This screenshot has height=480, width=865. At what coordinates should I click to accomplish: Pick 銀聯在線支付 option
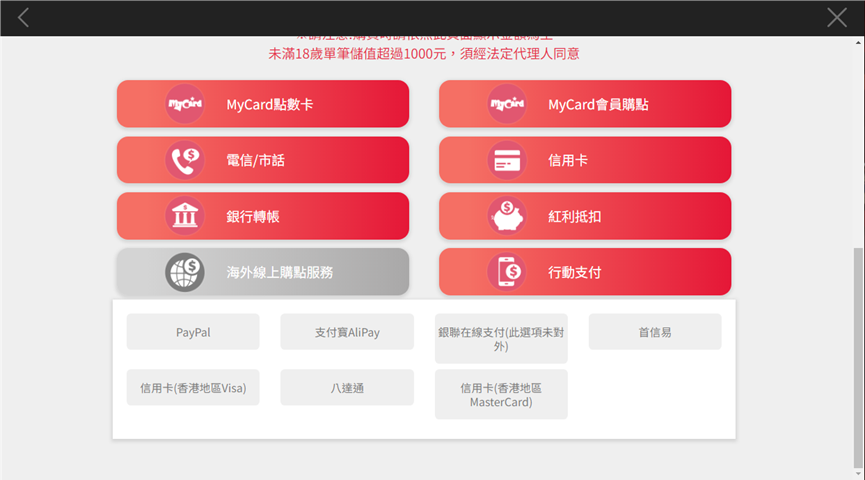[501, 339]
